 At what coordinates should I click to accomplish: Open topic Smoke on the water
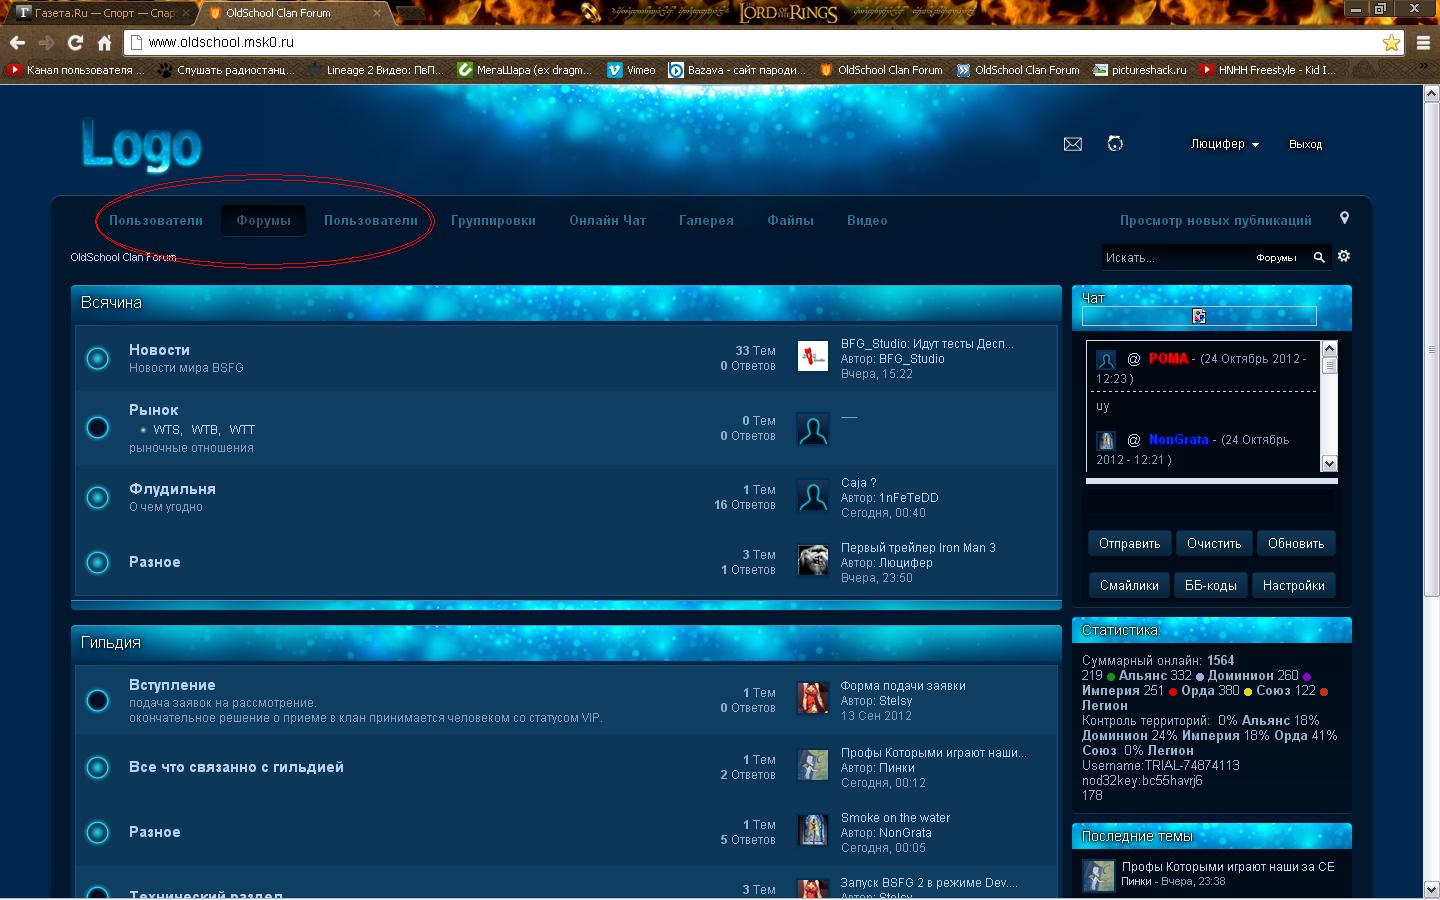(895, 818)
